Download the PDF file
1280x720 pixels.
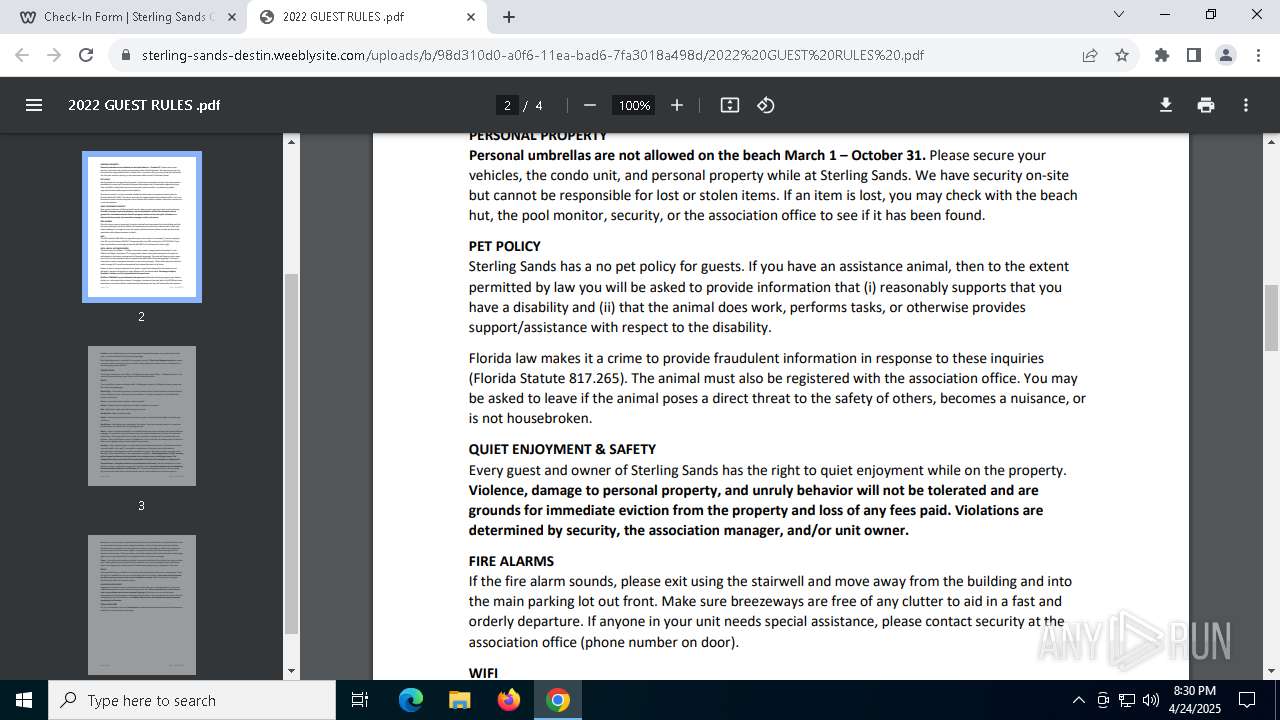pos(1166,105)
